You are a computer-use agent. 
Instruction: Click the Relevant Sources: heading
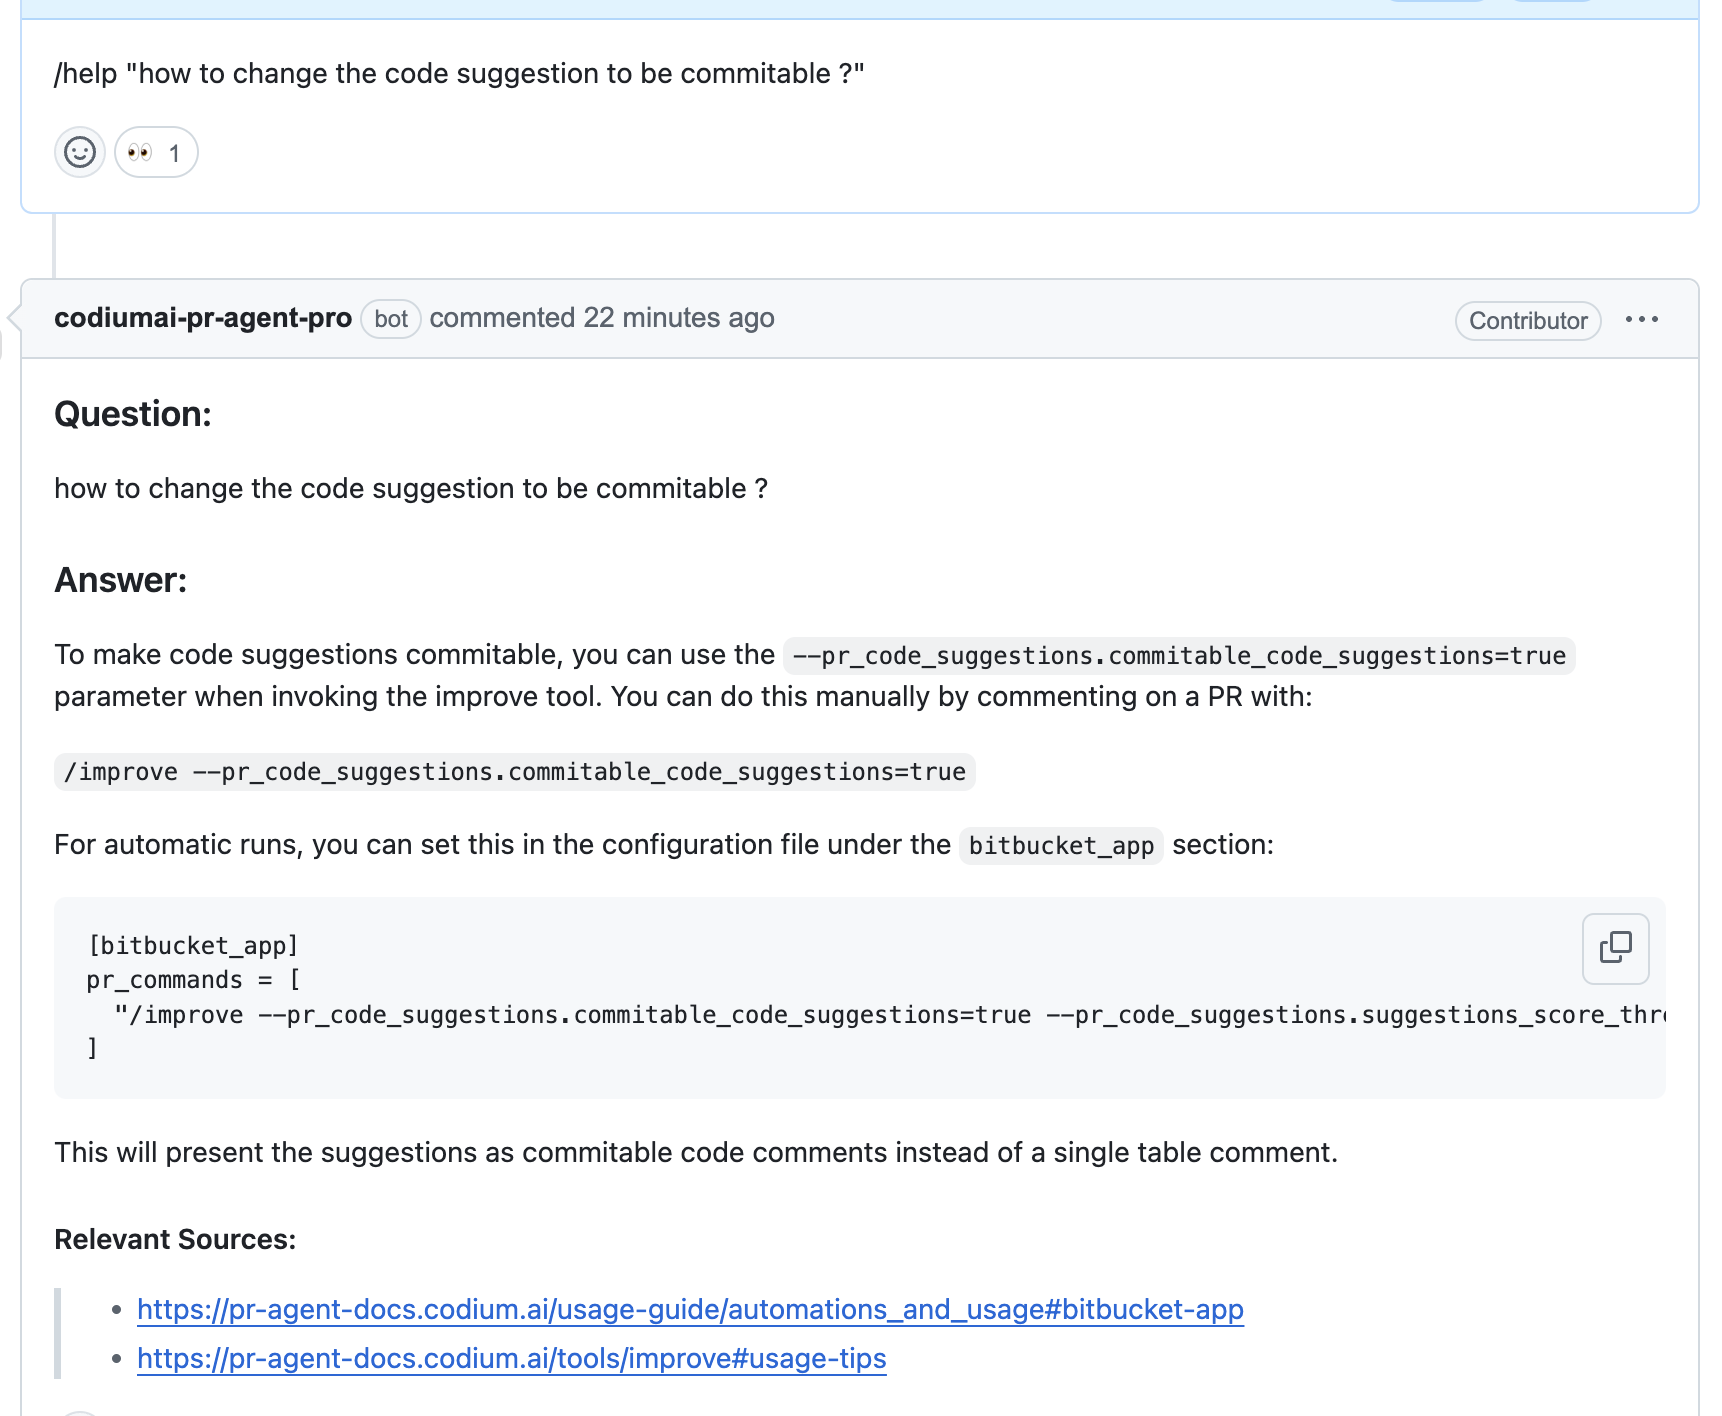(x=175, y=1239)
